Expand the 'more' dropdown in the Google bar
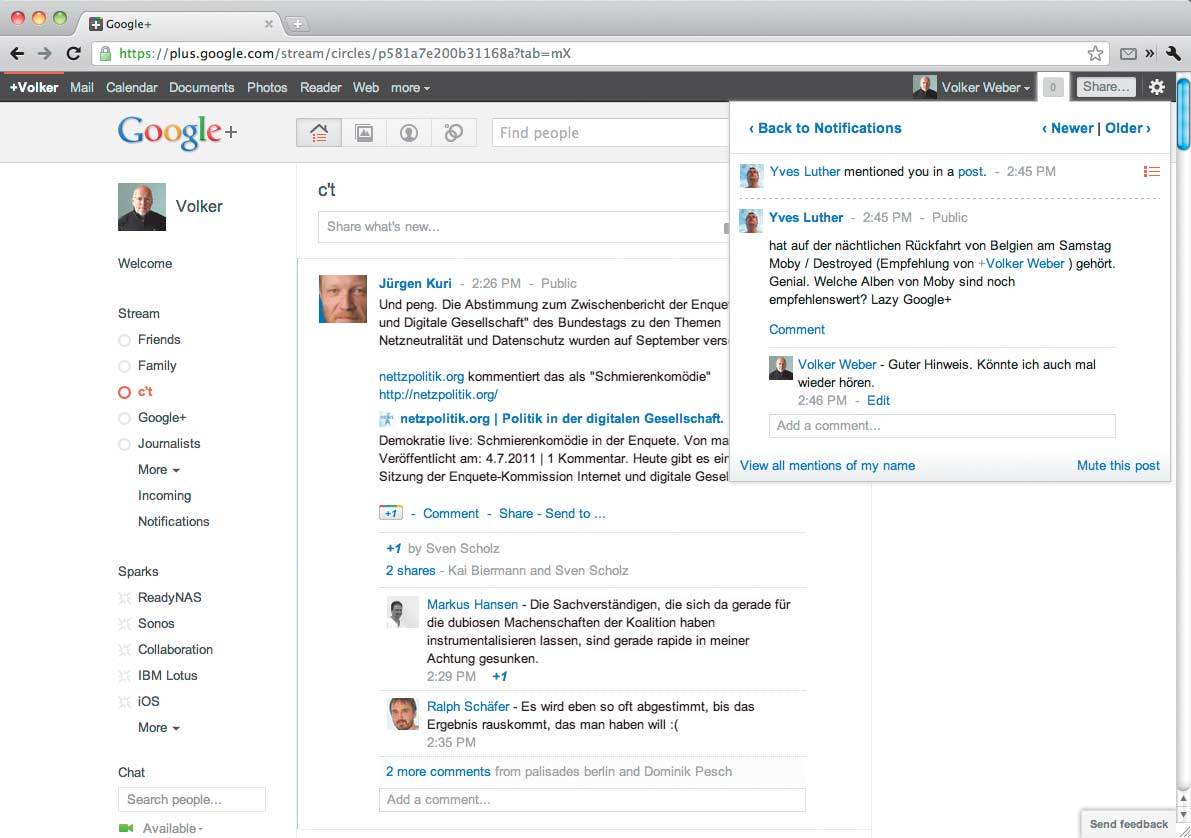1191x838 pixels. pyautogui.click(x=410, y=87)
